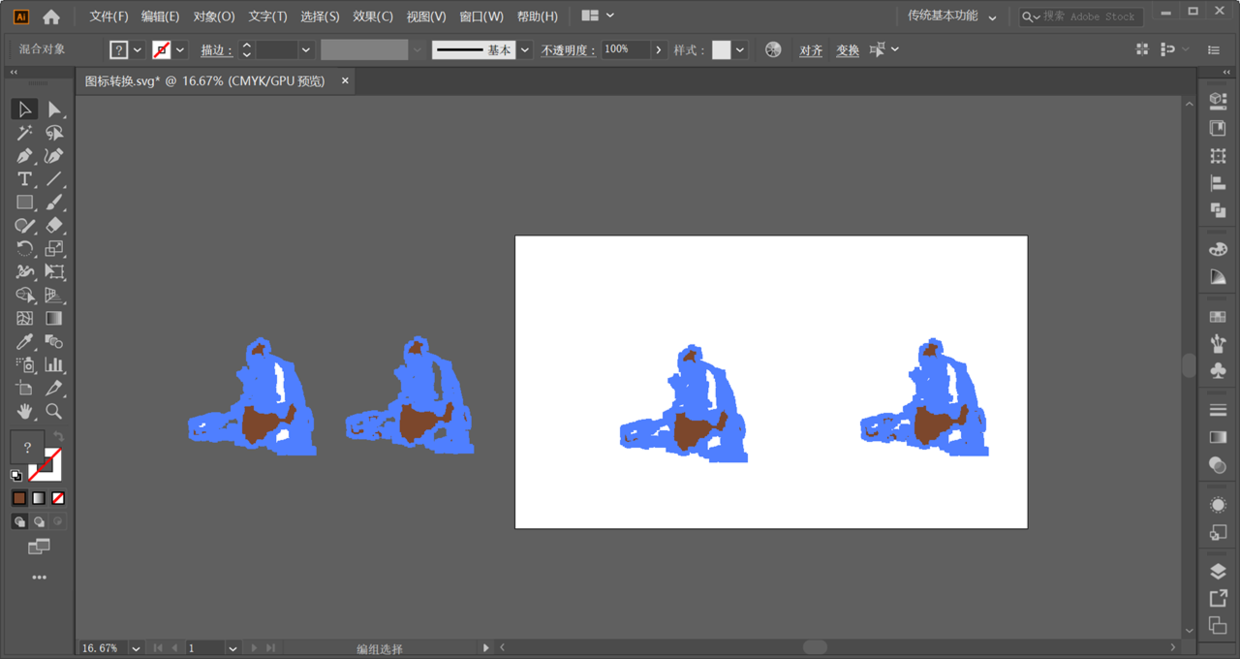Open the 效果(C) menu
The image size is (1240, 659).
click(373, 16)
